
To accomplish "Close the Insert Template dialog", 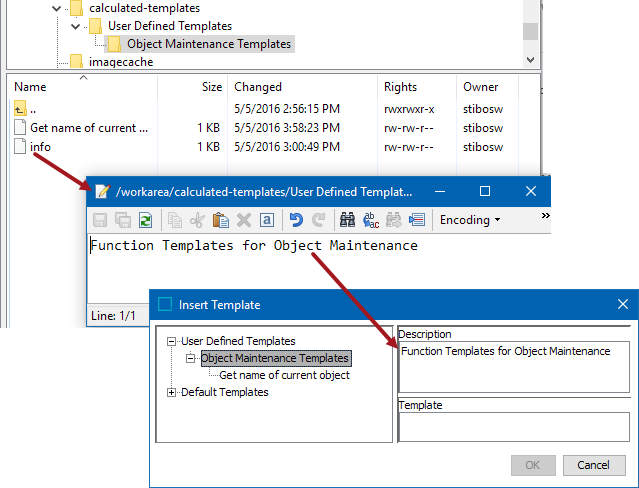I will (x=623, y=304).
